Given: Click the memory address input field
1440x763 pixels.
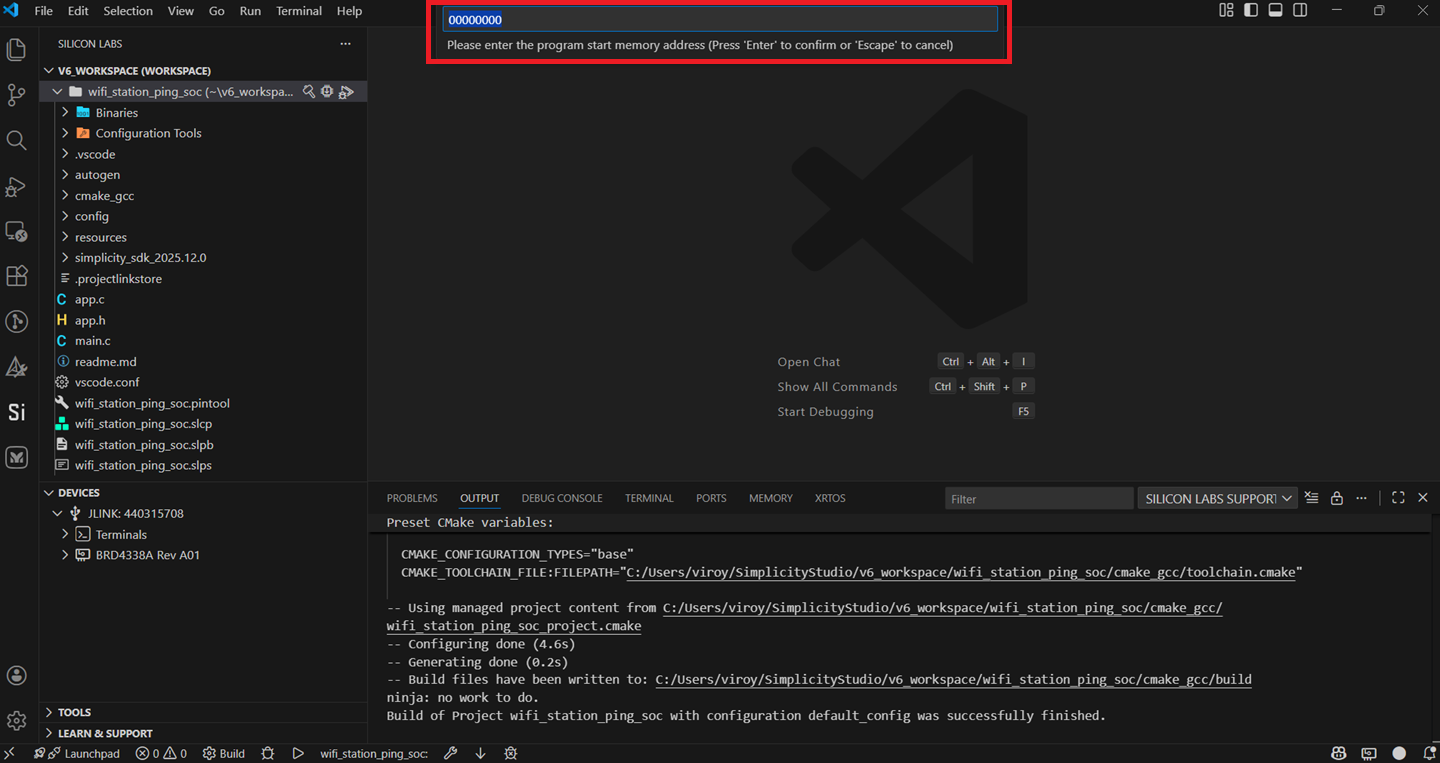Looking at the screenshot, I should (718, 19).
